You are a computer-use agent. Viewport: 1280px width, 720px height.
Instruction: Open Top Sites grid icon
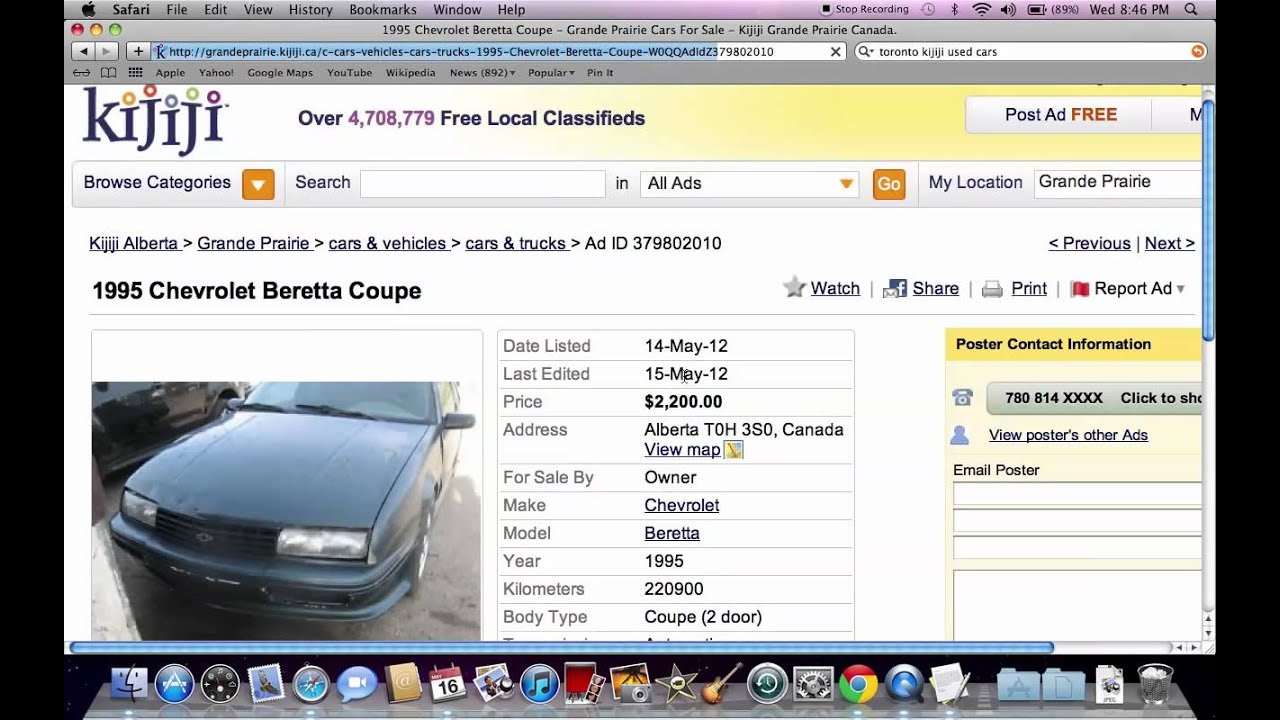pyautogui.click(x=136, y=73)
